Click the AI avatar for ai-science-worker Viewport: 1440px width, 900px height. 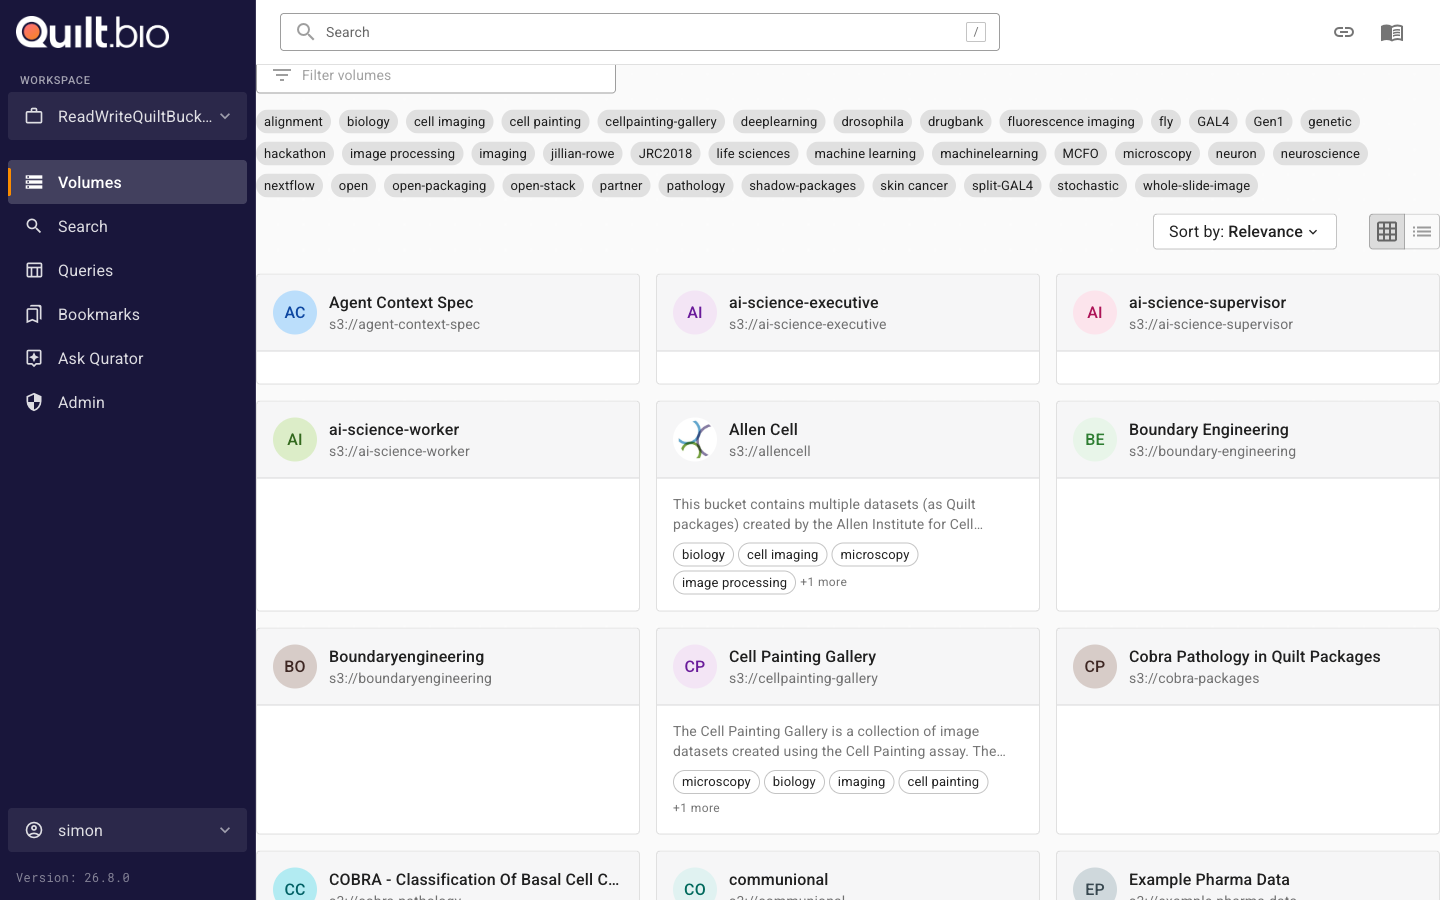click(x=295, y=439)
